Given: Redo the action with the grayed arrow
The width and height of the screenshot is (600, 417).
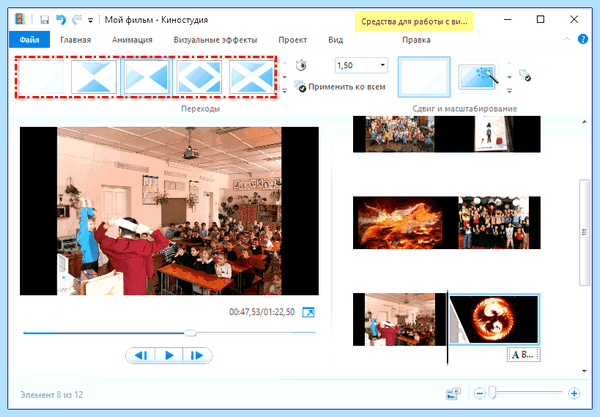Looking at the screenshot, I should (x=77, y=20).
